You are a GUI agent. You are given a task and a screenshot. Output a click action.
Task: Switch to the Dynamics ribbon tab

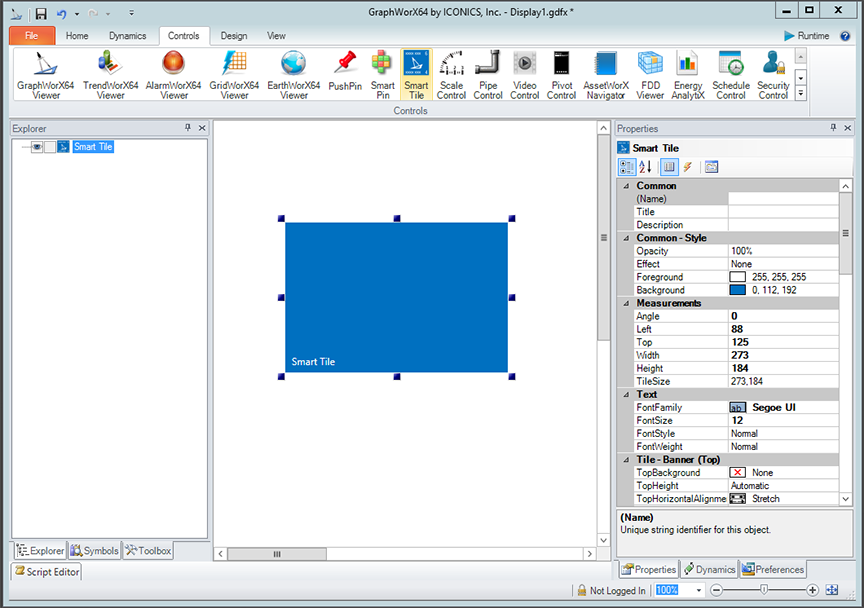[x=127, y=36]
